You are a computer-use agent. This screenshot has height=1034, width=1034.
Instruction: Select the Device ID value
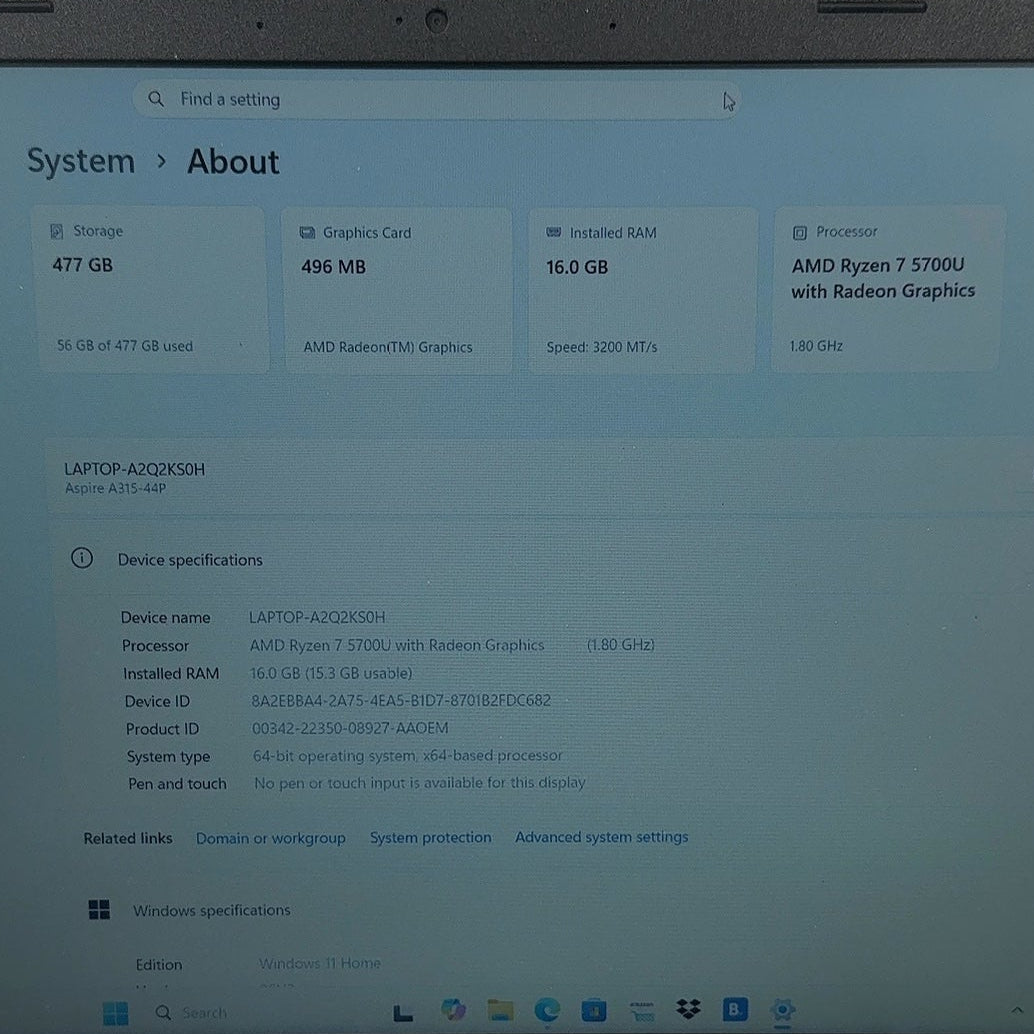[x=401, y=700]
